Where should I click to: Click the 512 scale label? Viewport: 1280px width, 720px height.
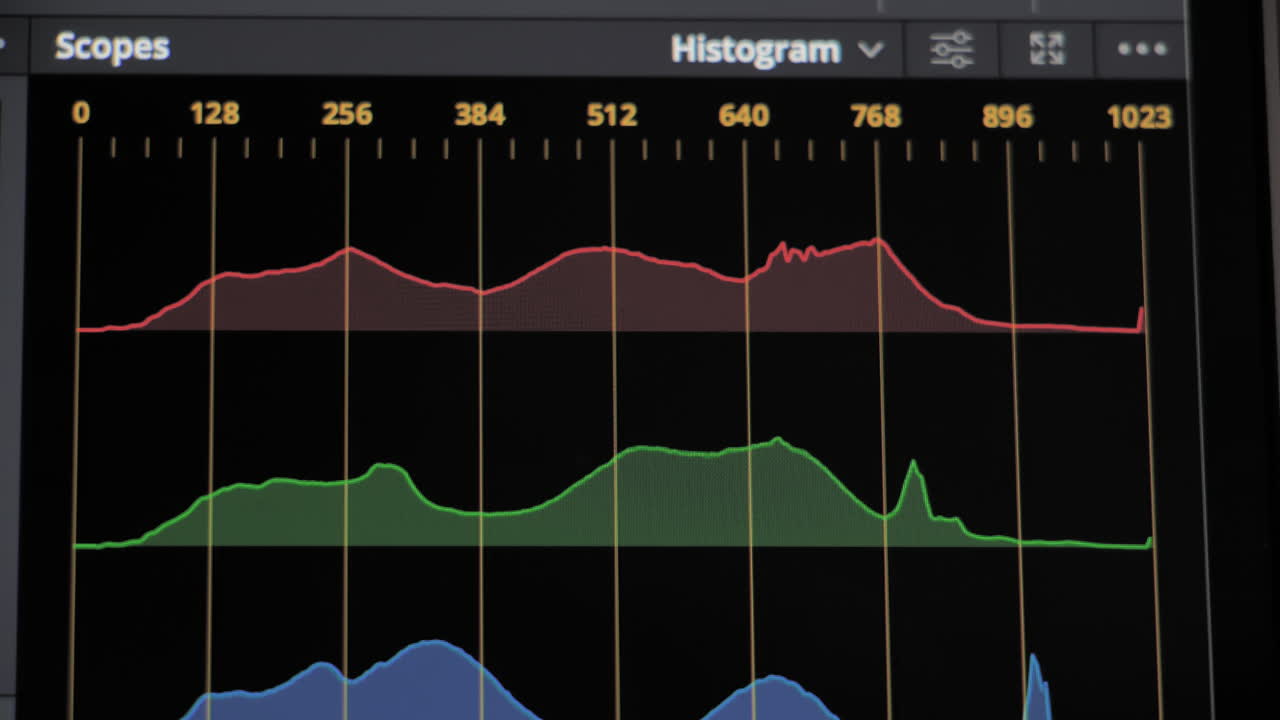click(x=612, y=115)
